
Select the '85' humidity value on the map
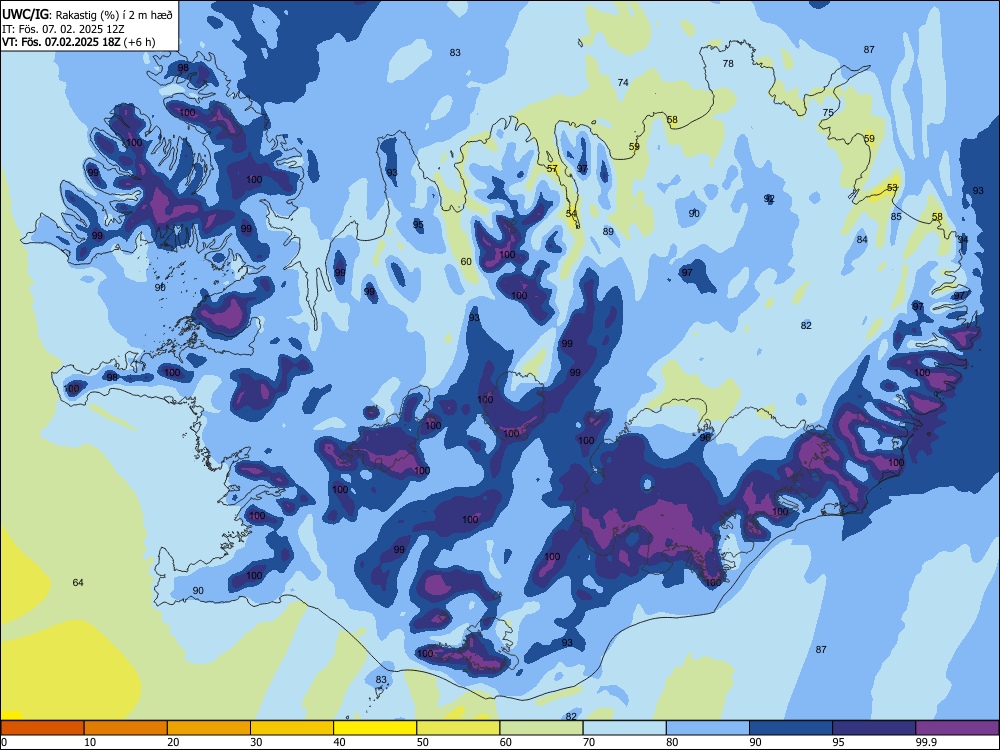pyautogui.click(x=896, y=217)
